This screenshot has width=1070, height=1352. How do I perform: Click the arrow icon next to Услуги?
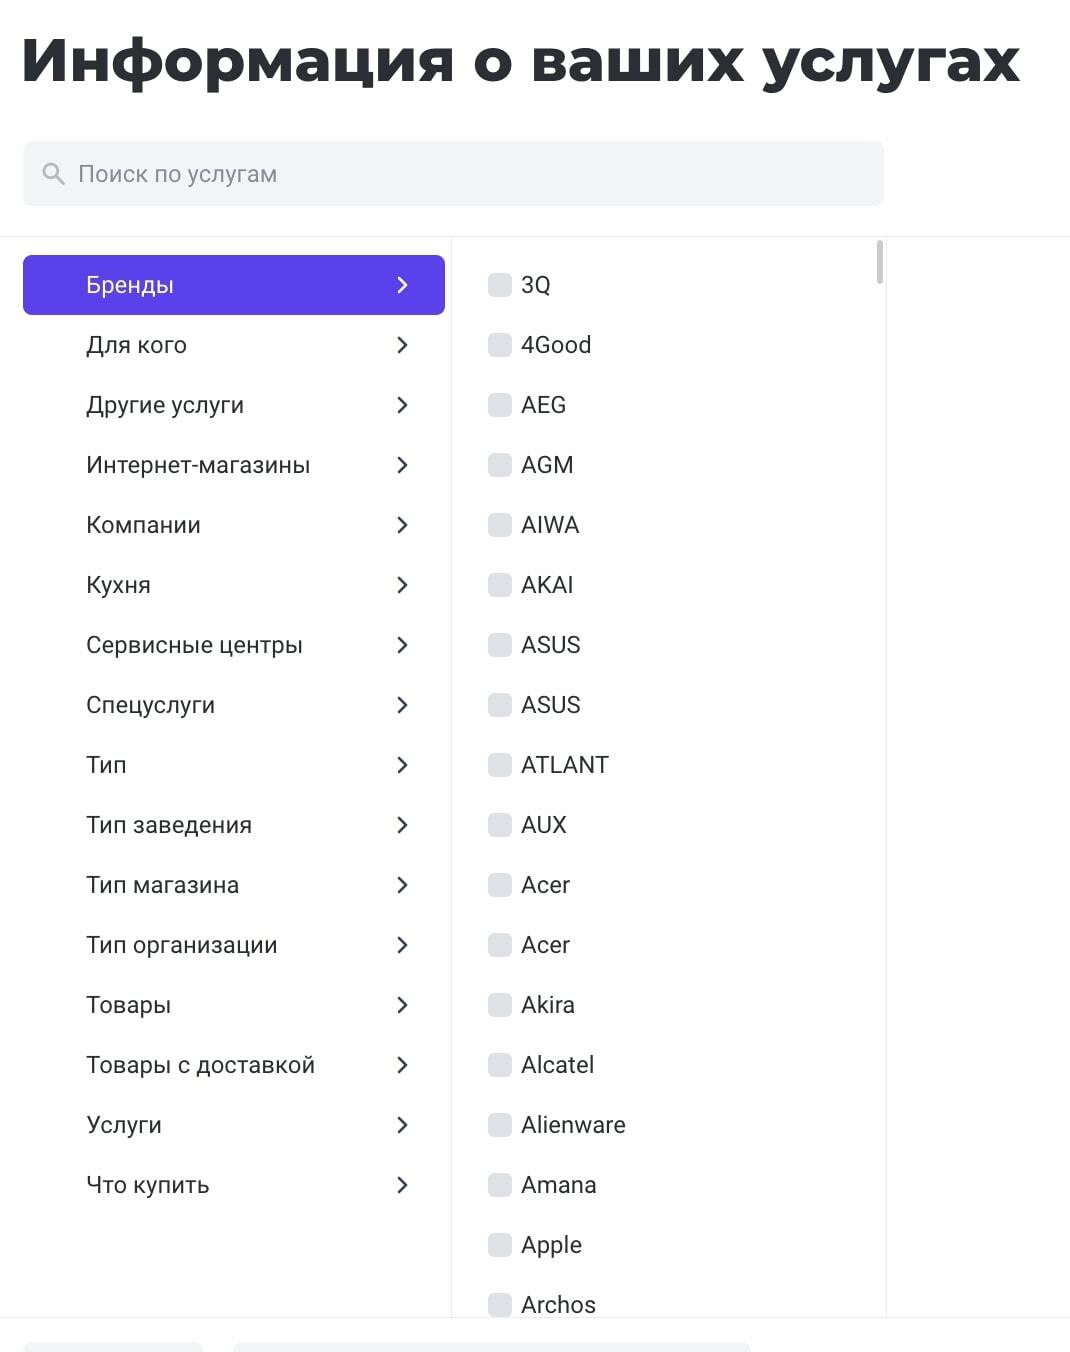tap(402, 1125)
